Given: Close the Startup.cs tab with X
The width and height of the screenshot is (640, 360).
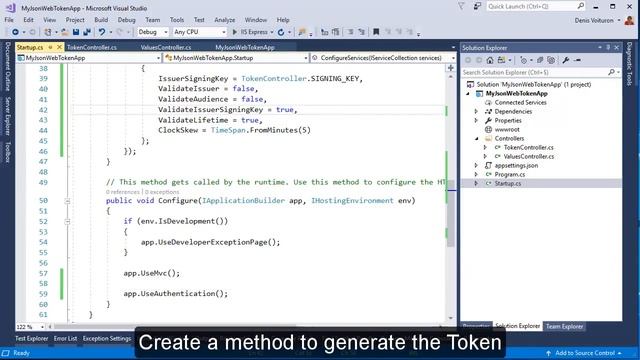Looking at the screenshot, I should click(x=59, y=47).
